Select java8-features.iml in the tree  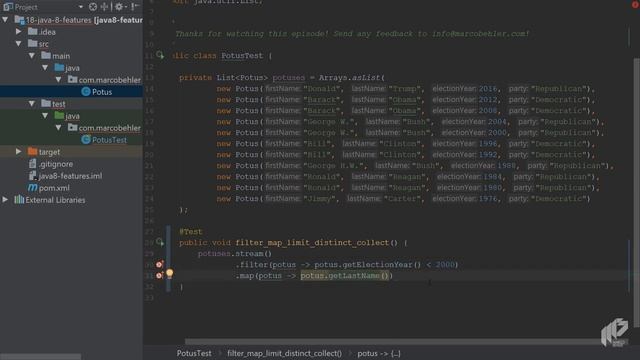pyautogui.click(x=71, y=176)
